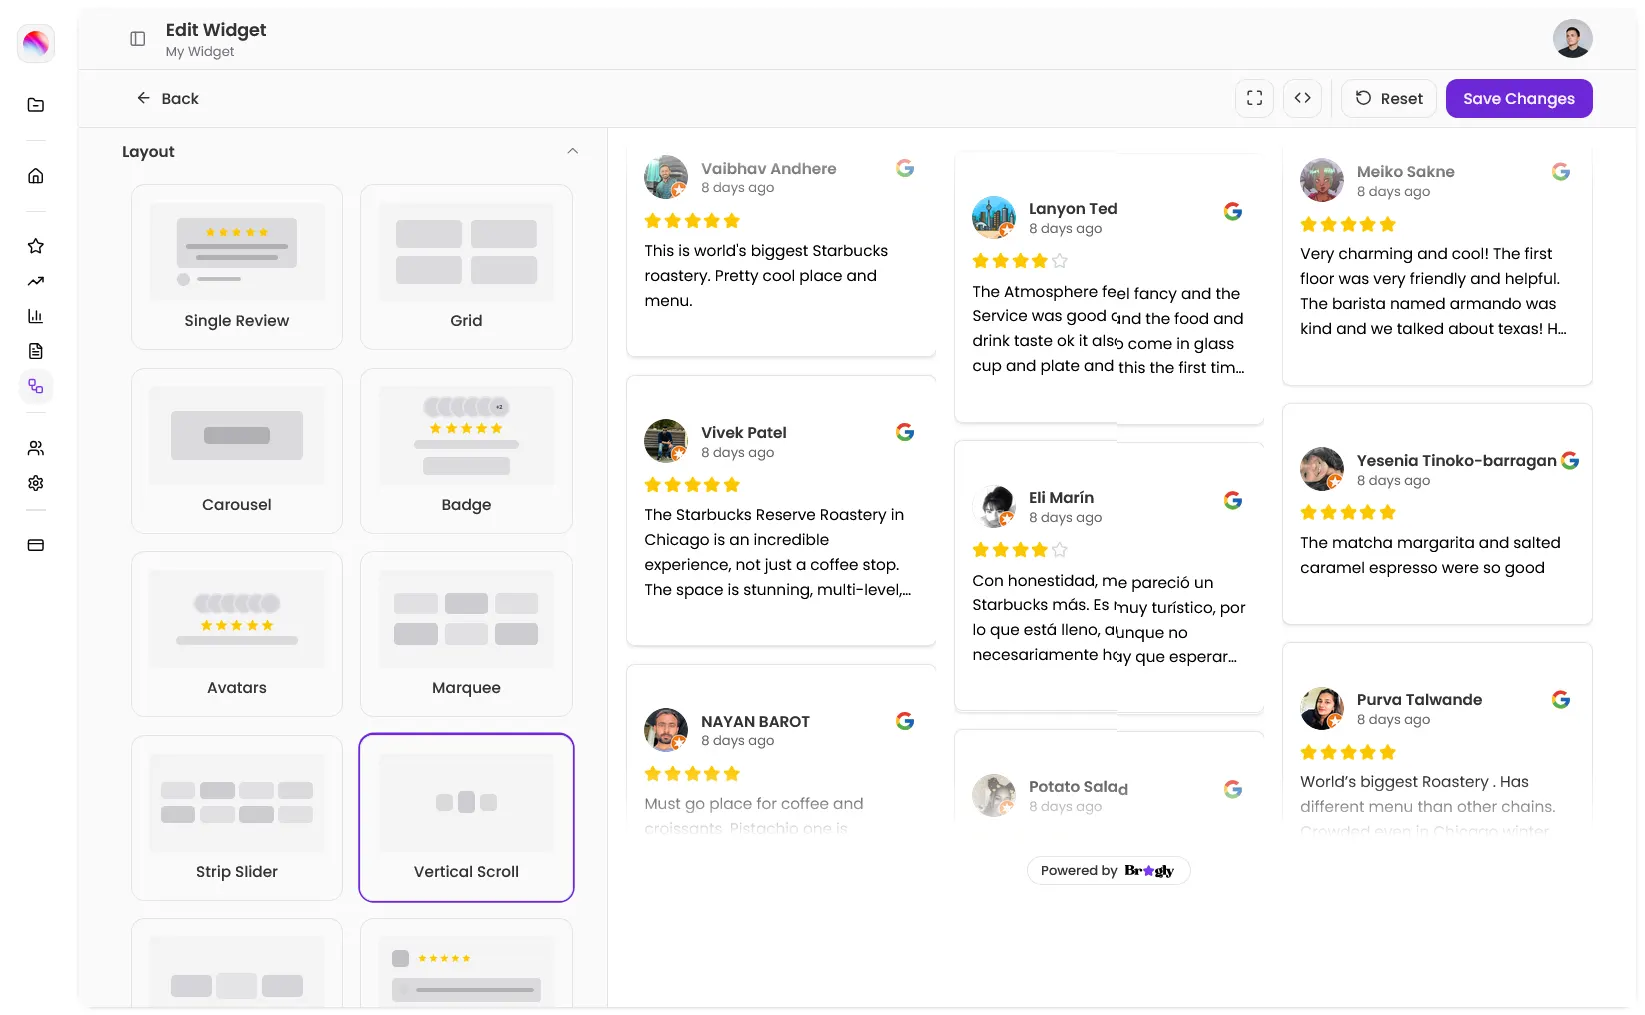Select the Grid layout
Viewport: 1645px width, 1015px height.
tap(466, 267)
